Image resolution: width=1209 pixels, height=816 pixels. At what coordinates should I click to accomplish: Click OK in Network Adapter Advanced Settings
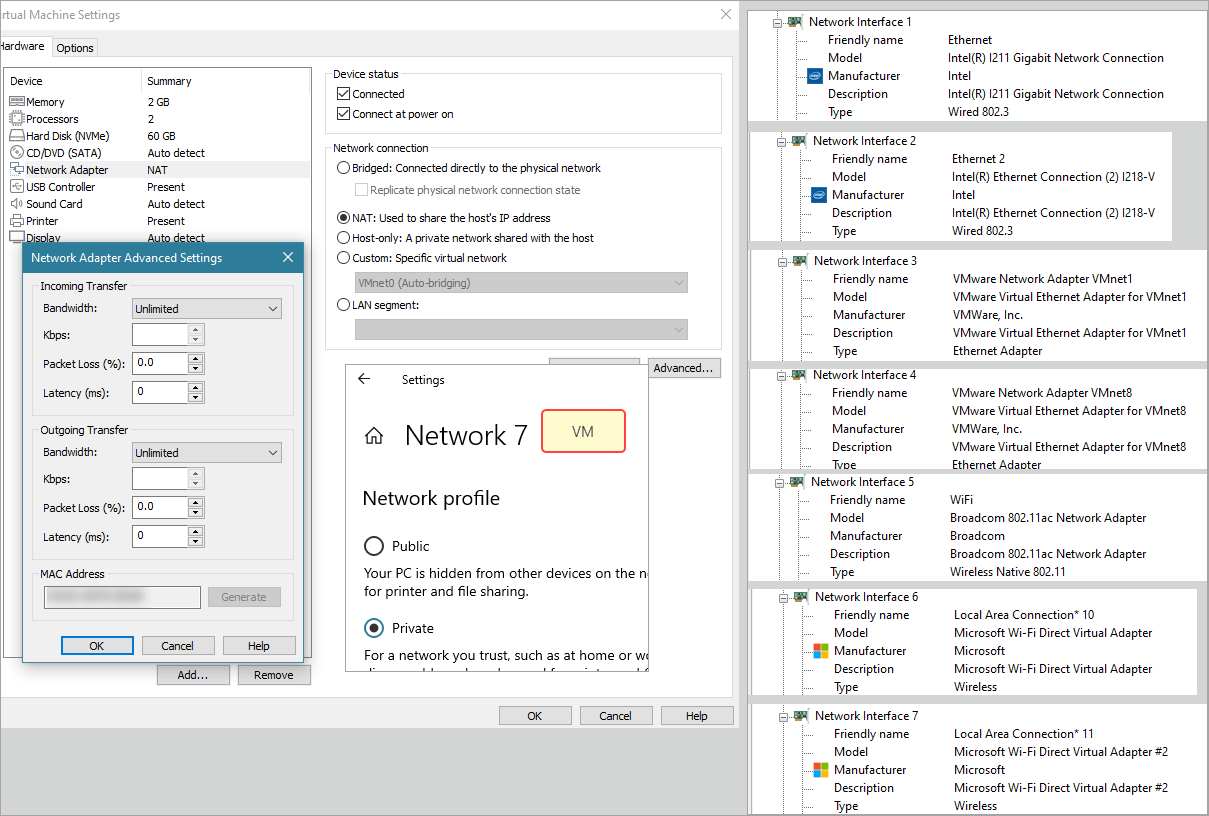click(97, 646)
